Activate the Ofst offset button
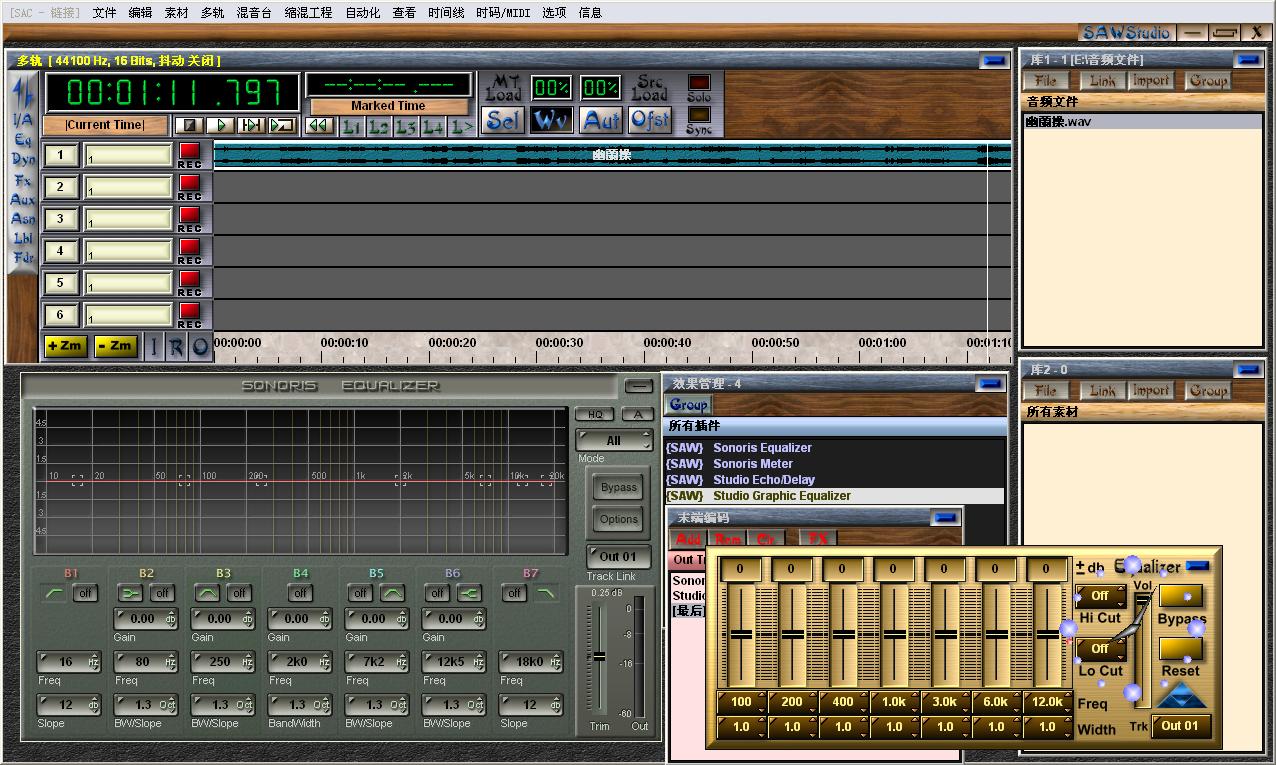 click(650, 120)
